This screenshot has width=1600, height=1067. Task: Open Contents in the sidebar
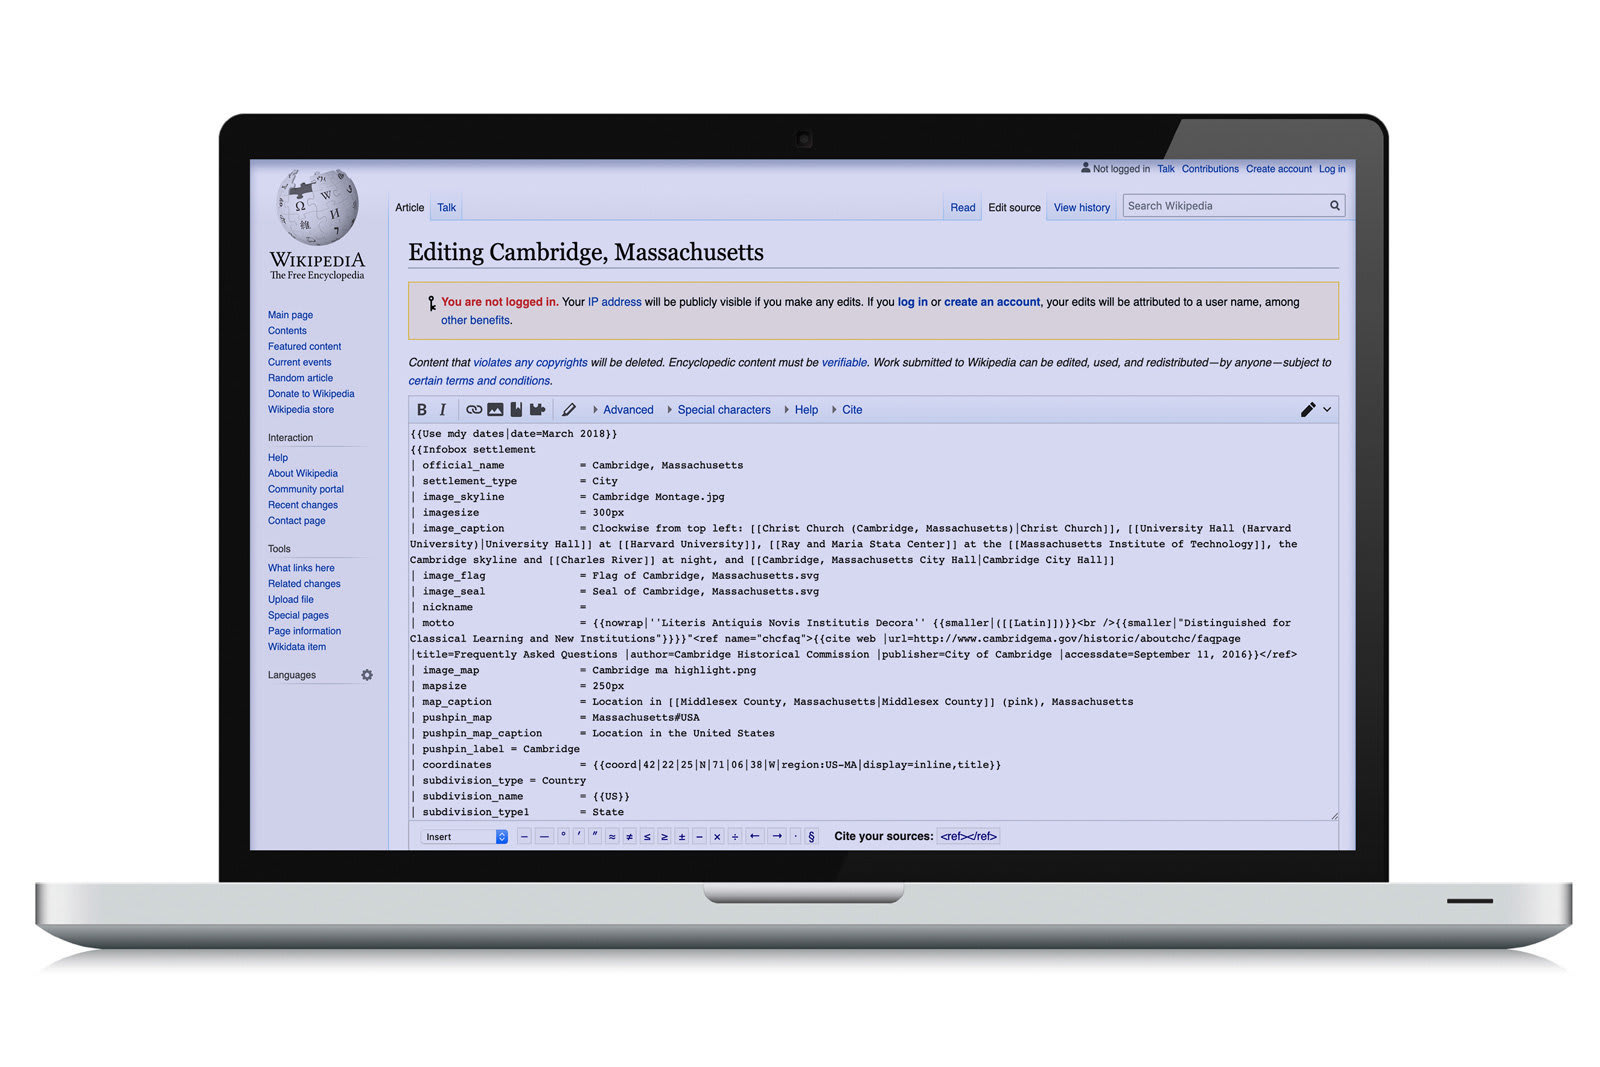pos(287,331)
